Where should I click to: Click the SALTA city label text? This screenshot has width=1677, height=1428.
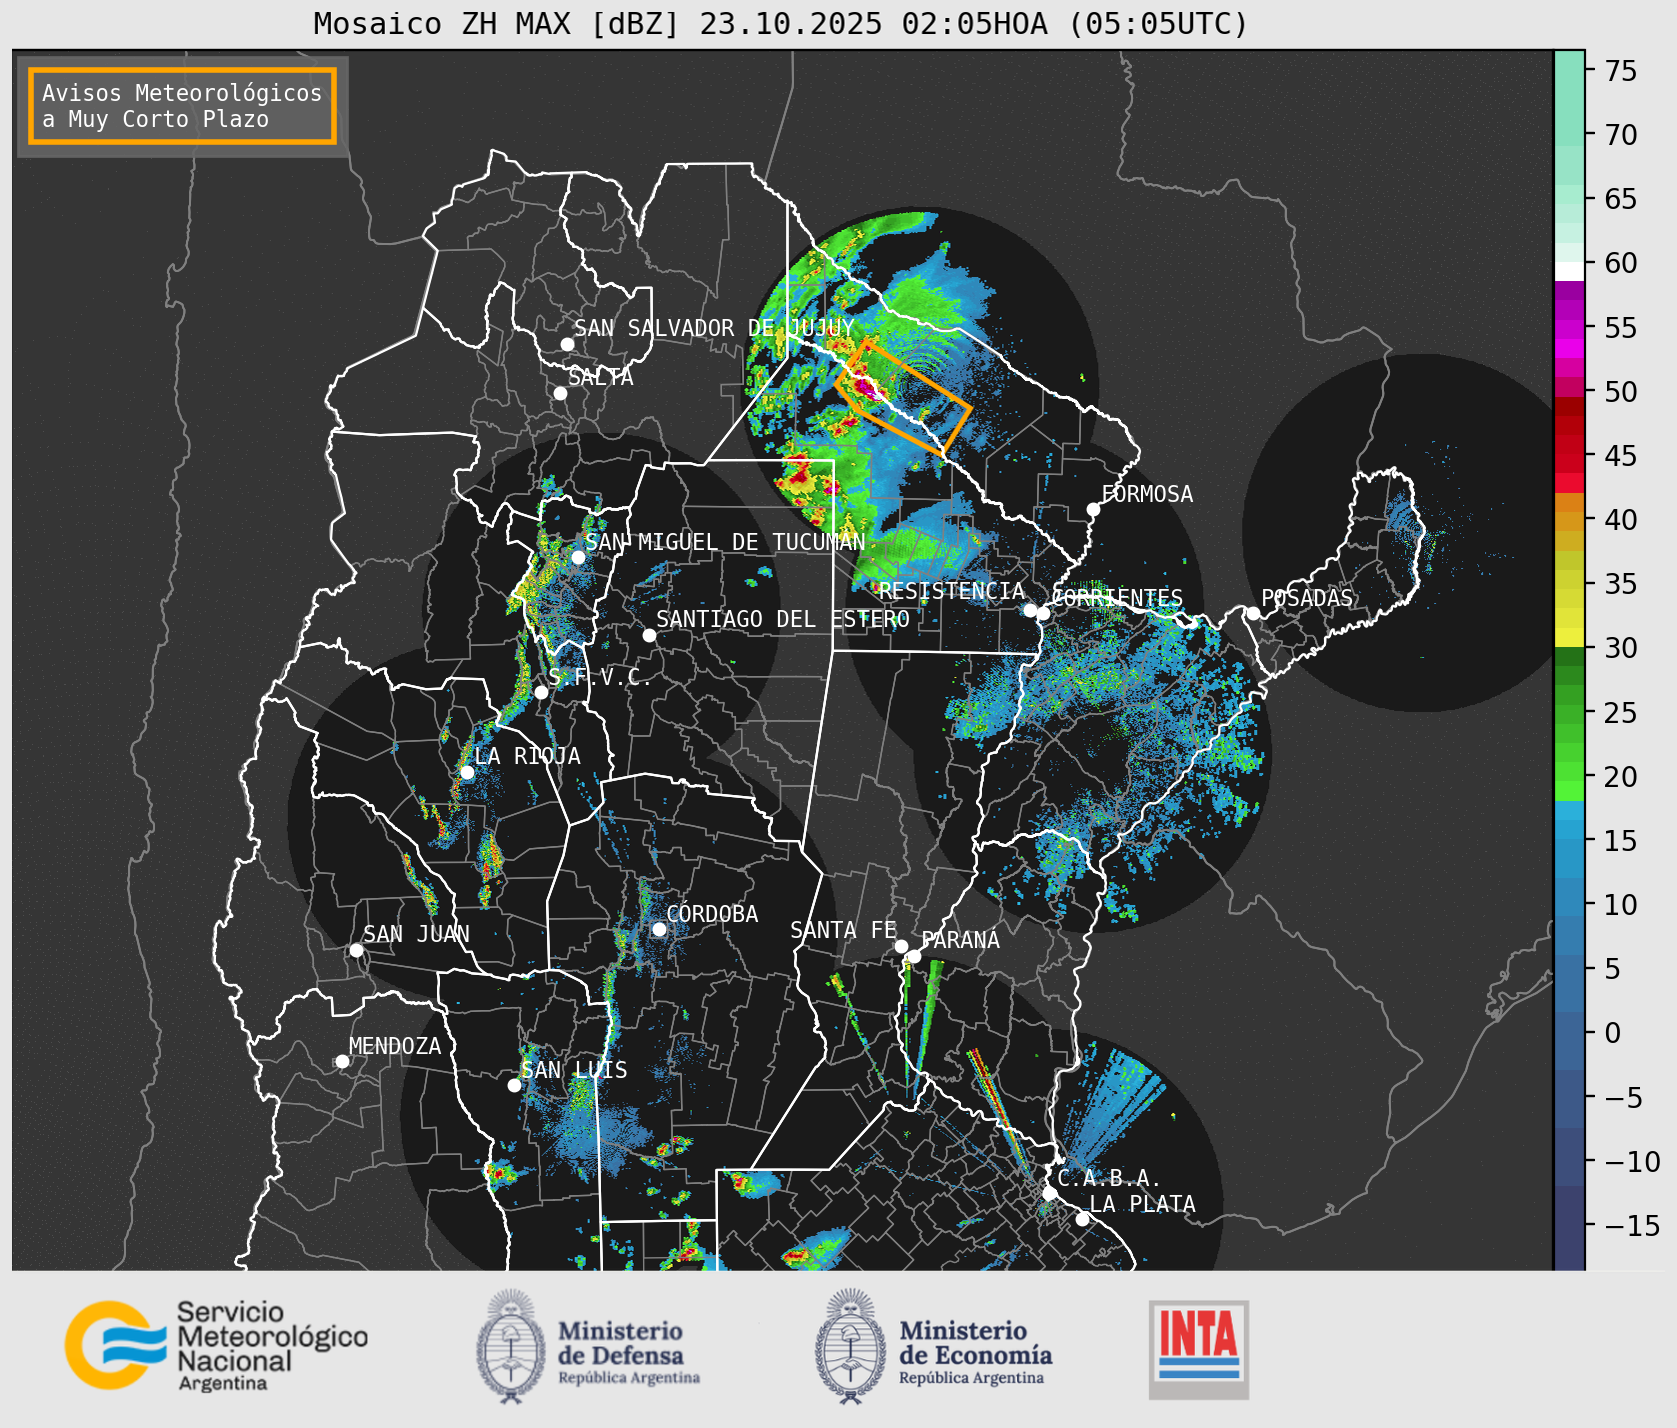pos(601,377)
